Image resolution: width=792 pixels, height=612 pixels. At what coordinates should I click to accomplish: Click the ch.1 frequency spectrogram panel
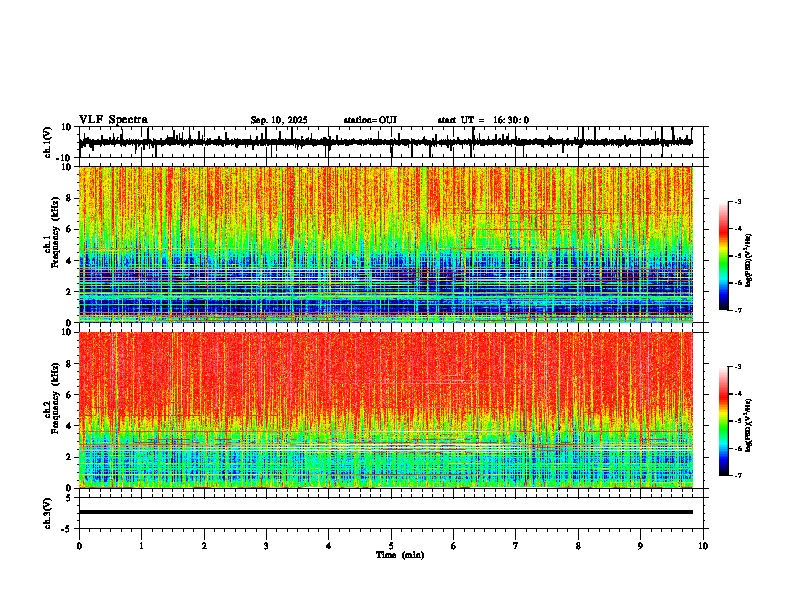click(x=386, y=244)
